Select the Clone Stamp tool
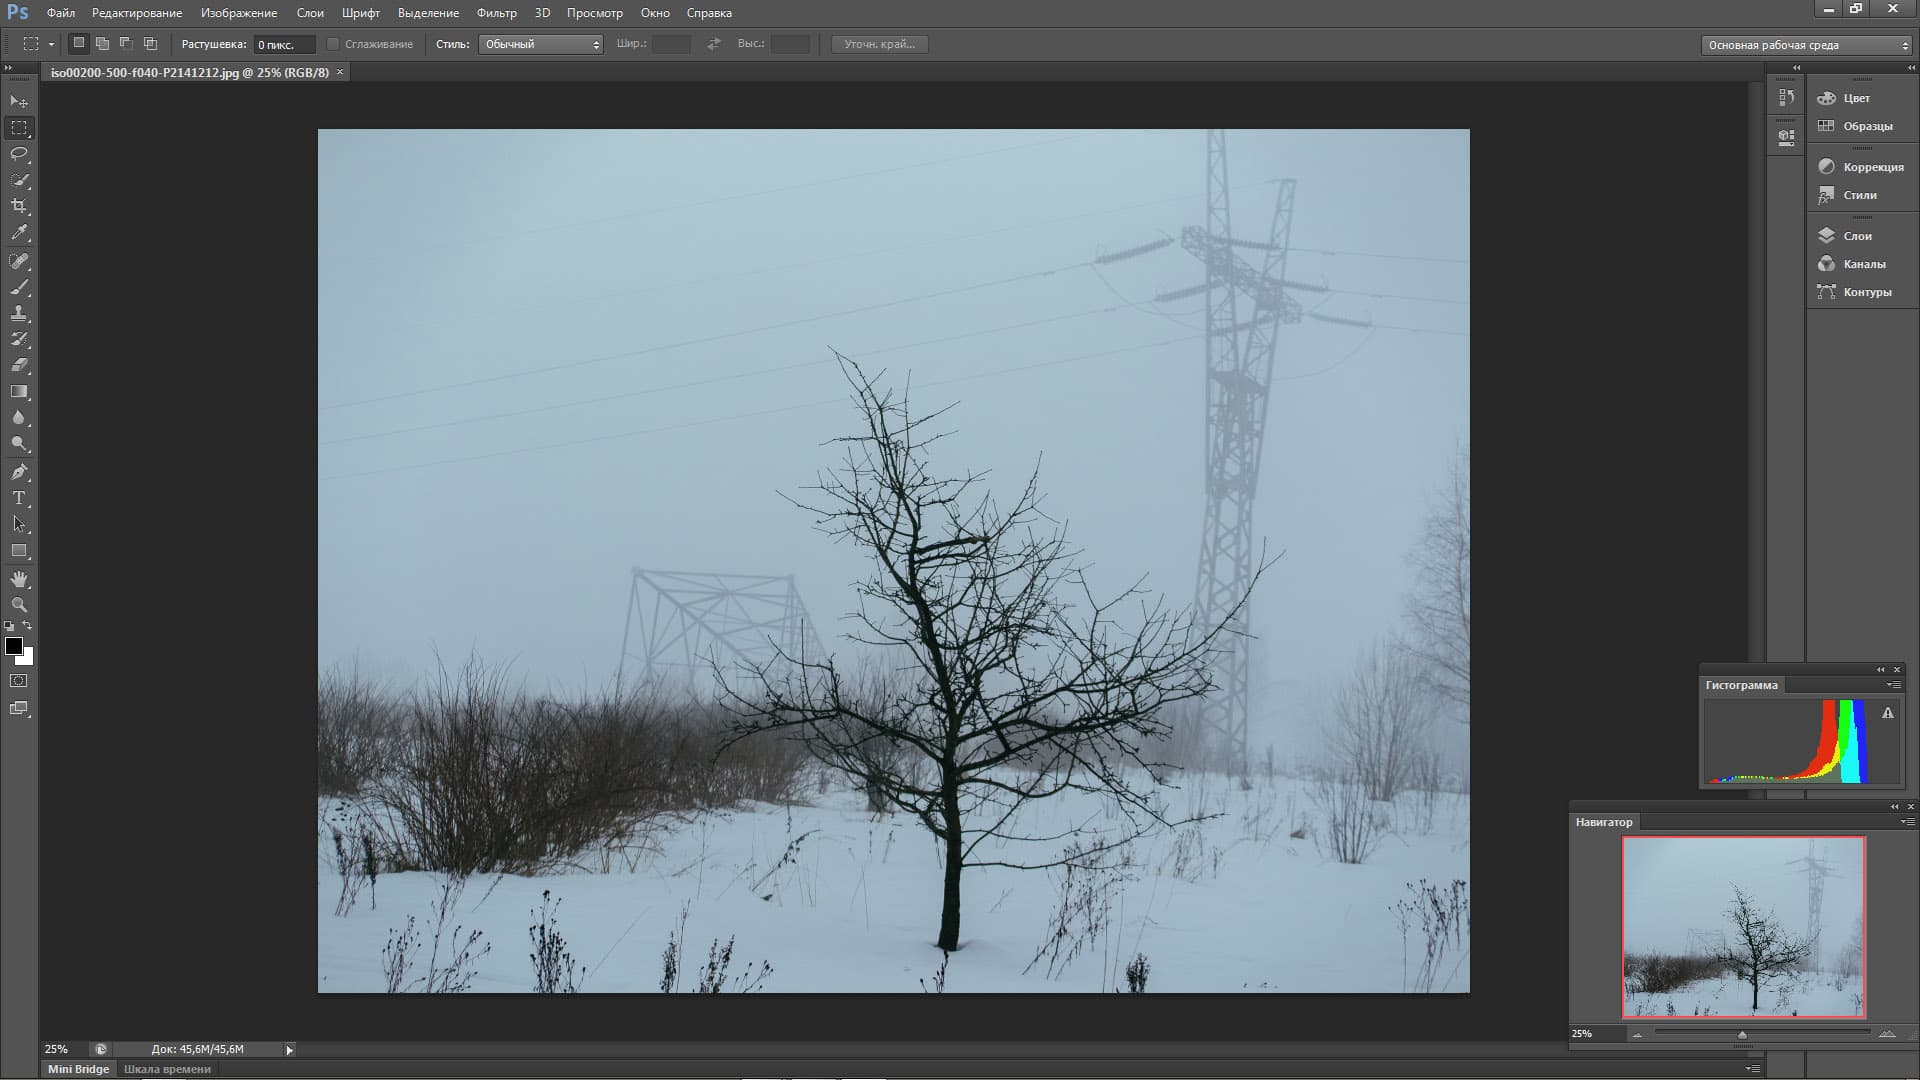This screenshot has height=1080, width=1920. tap(19, 313)
